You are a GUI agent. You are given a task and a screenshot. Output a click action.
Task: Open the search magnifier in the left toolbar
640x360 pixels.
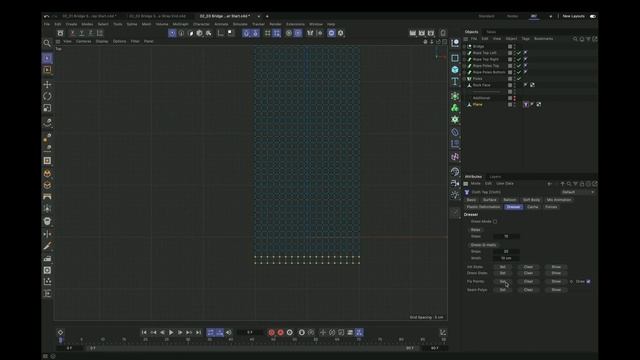coord(47,43)
